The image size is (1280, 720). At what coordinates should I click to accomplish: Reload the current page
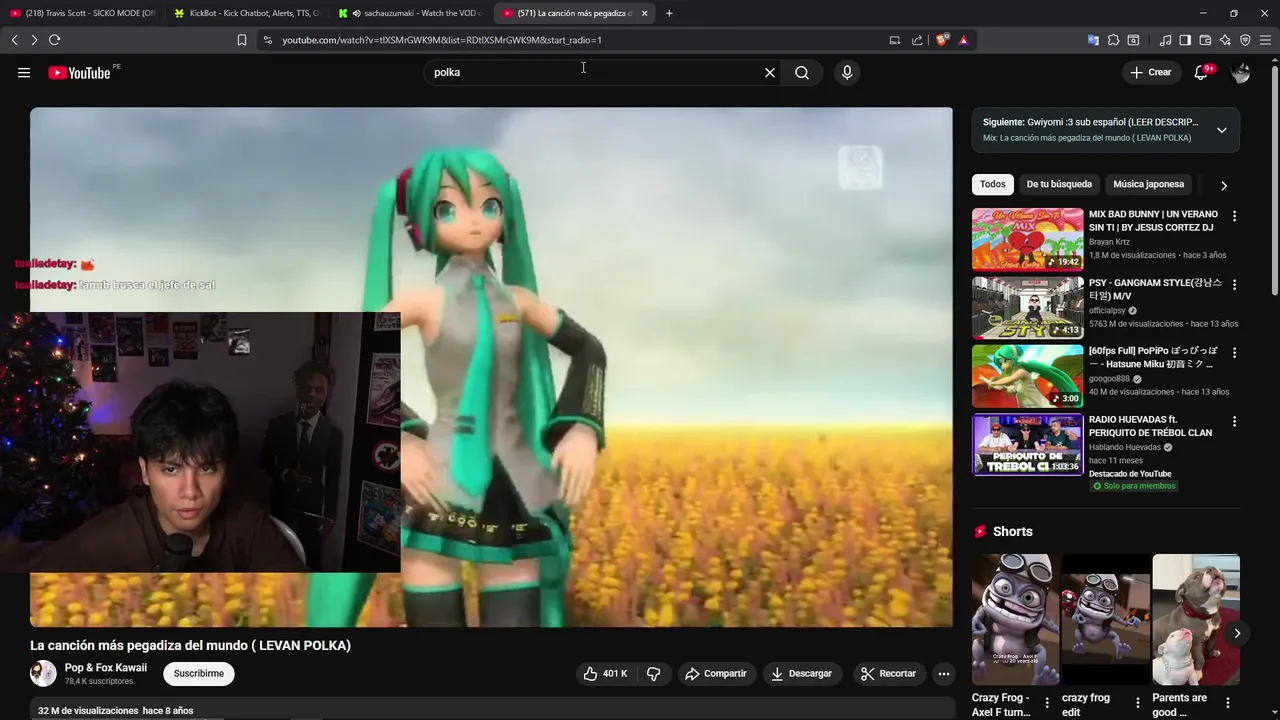pos(54,40)
